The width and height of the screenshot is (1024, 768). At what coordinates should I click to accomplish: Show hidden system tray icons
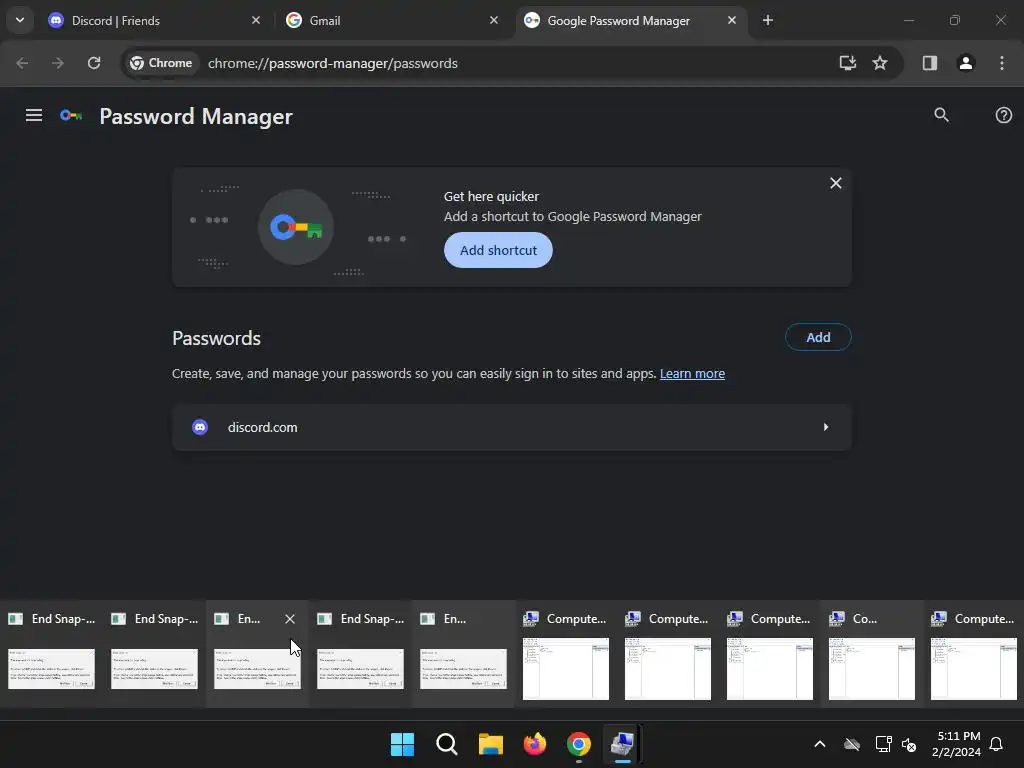coord(820,744)
